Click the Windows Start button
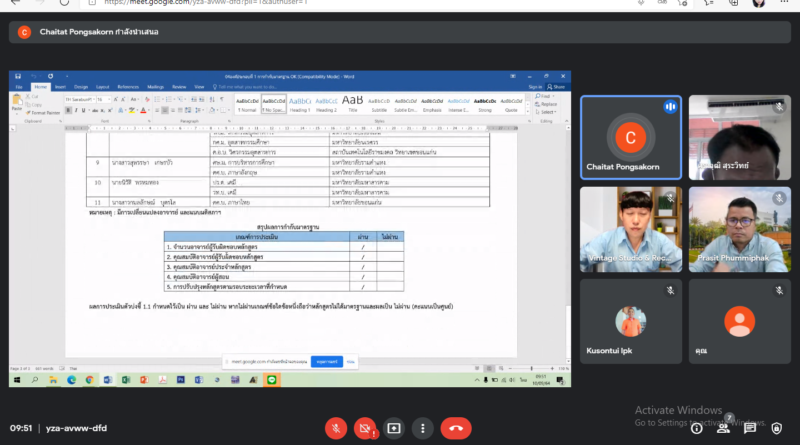800x445 pixels. (17, 380)
